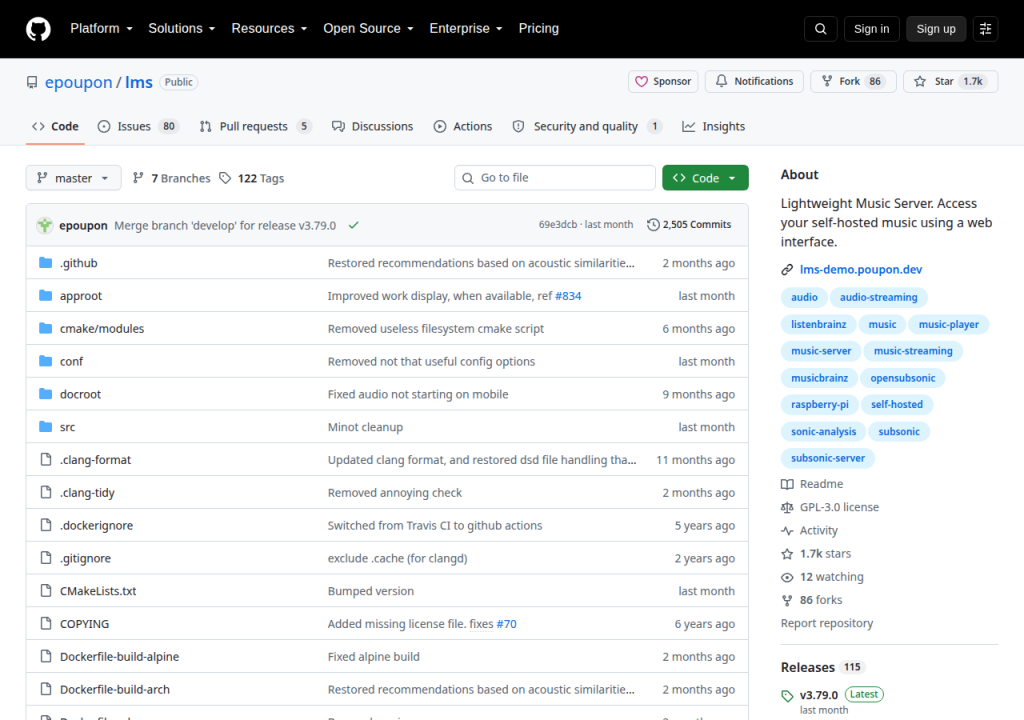The width and height of the screenshot is (1024, 720).
Task: Click the commit history clock icon
Action: click(653, 225)
